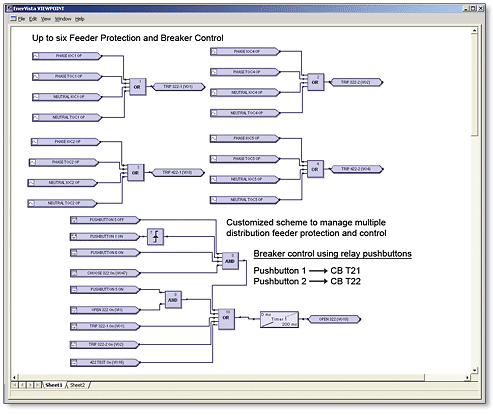The image size is (493, 415).
Task: Select the TRIP 322-2 On input block
Action: [x=105, y=345]
